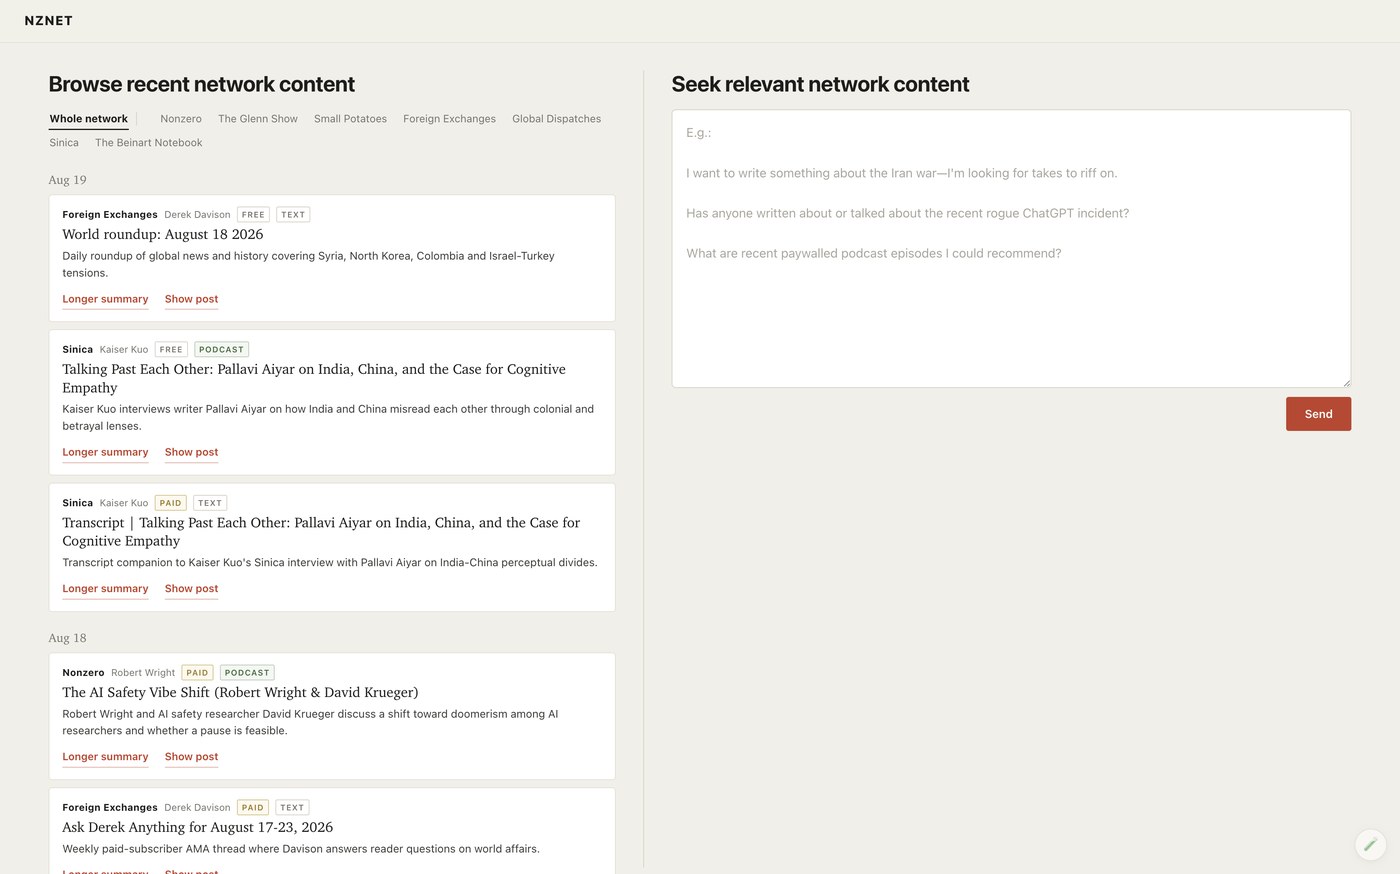
Task: Open the NZNET home logo
Action: [x=49, y=21]
